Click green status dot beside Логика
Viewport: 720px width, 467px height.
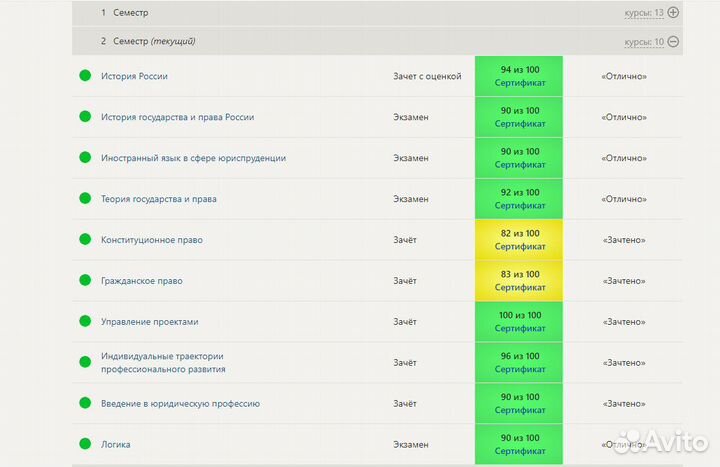pos(85,444)
